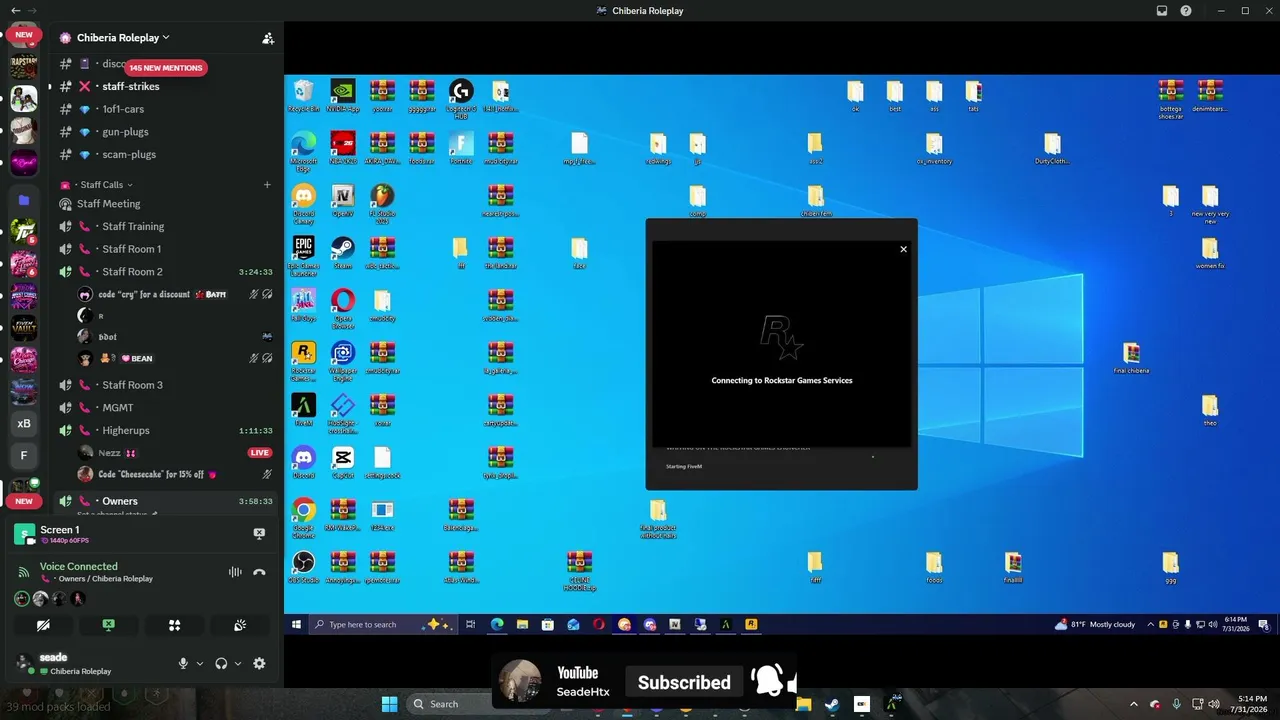This screenshot has width=1280, height=720.
Task: Select the OBS Studio desktop shortcut
Action: tap(303, 567)
